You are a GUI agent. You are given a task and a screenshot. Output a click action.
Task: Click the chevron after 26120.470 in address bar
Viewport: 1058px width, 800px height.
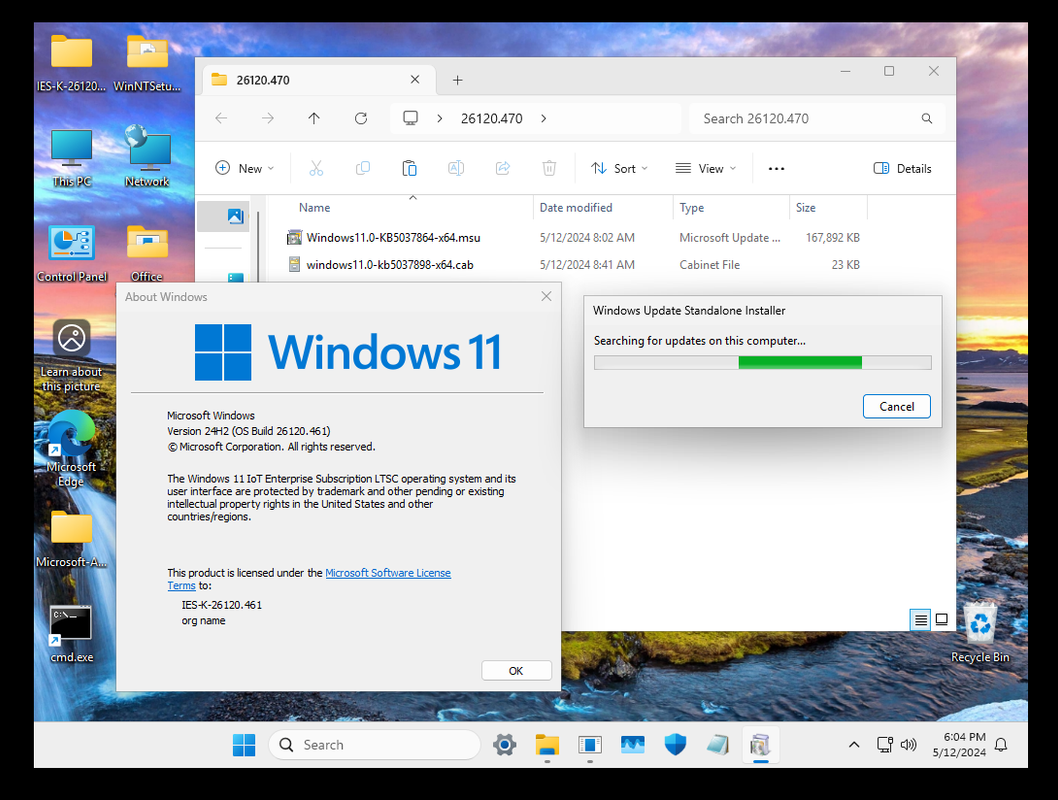(544, 119)
